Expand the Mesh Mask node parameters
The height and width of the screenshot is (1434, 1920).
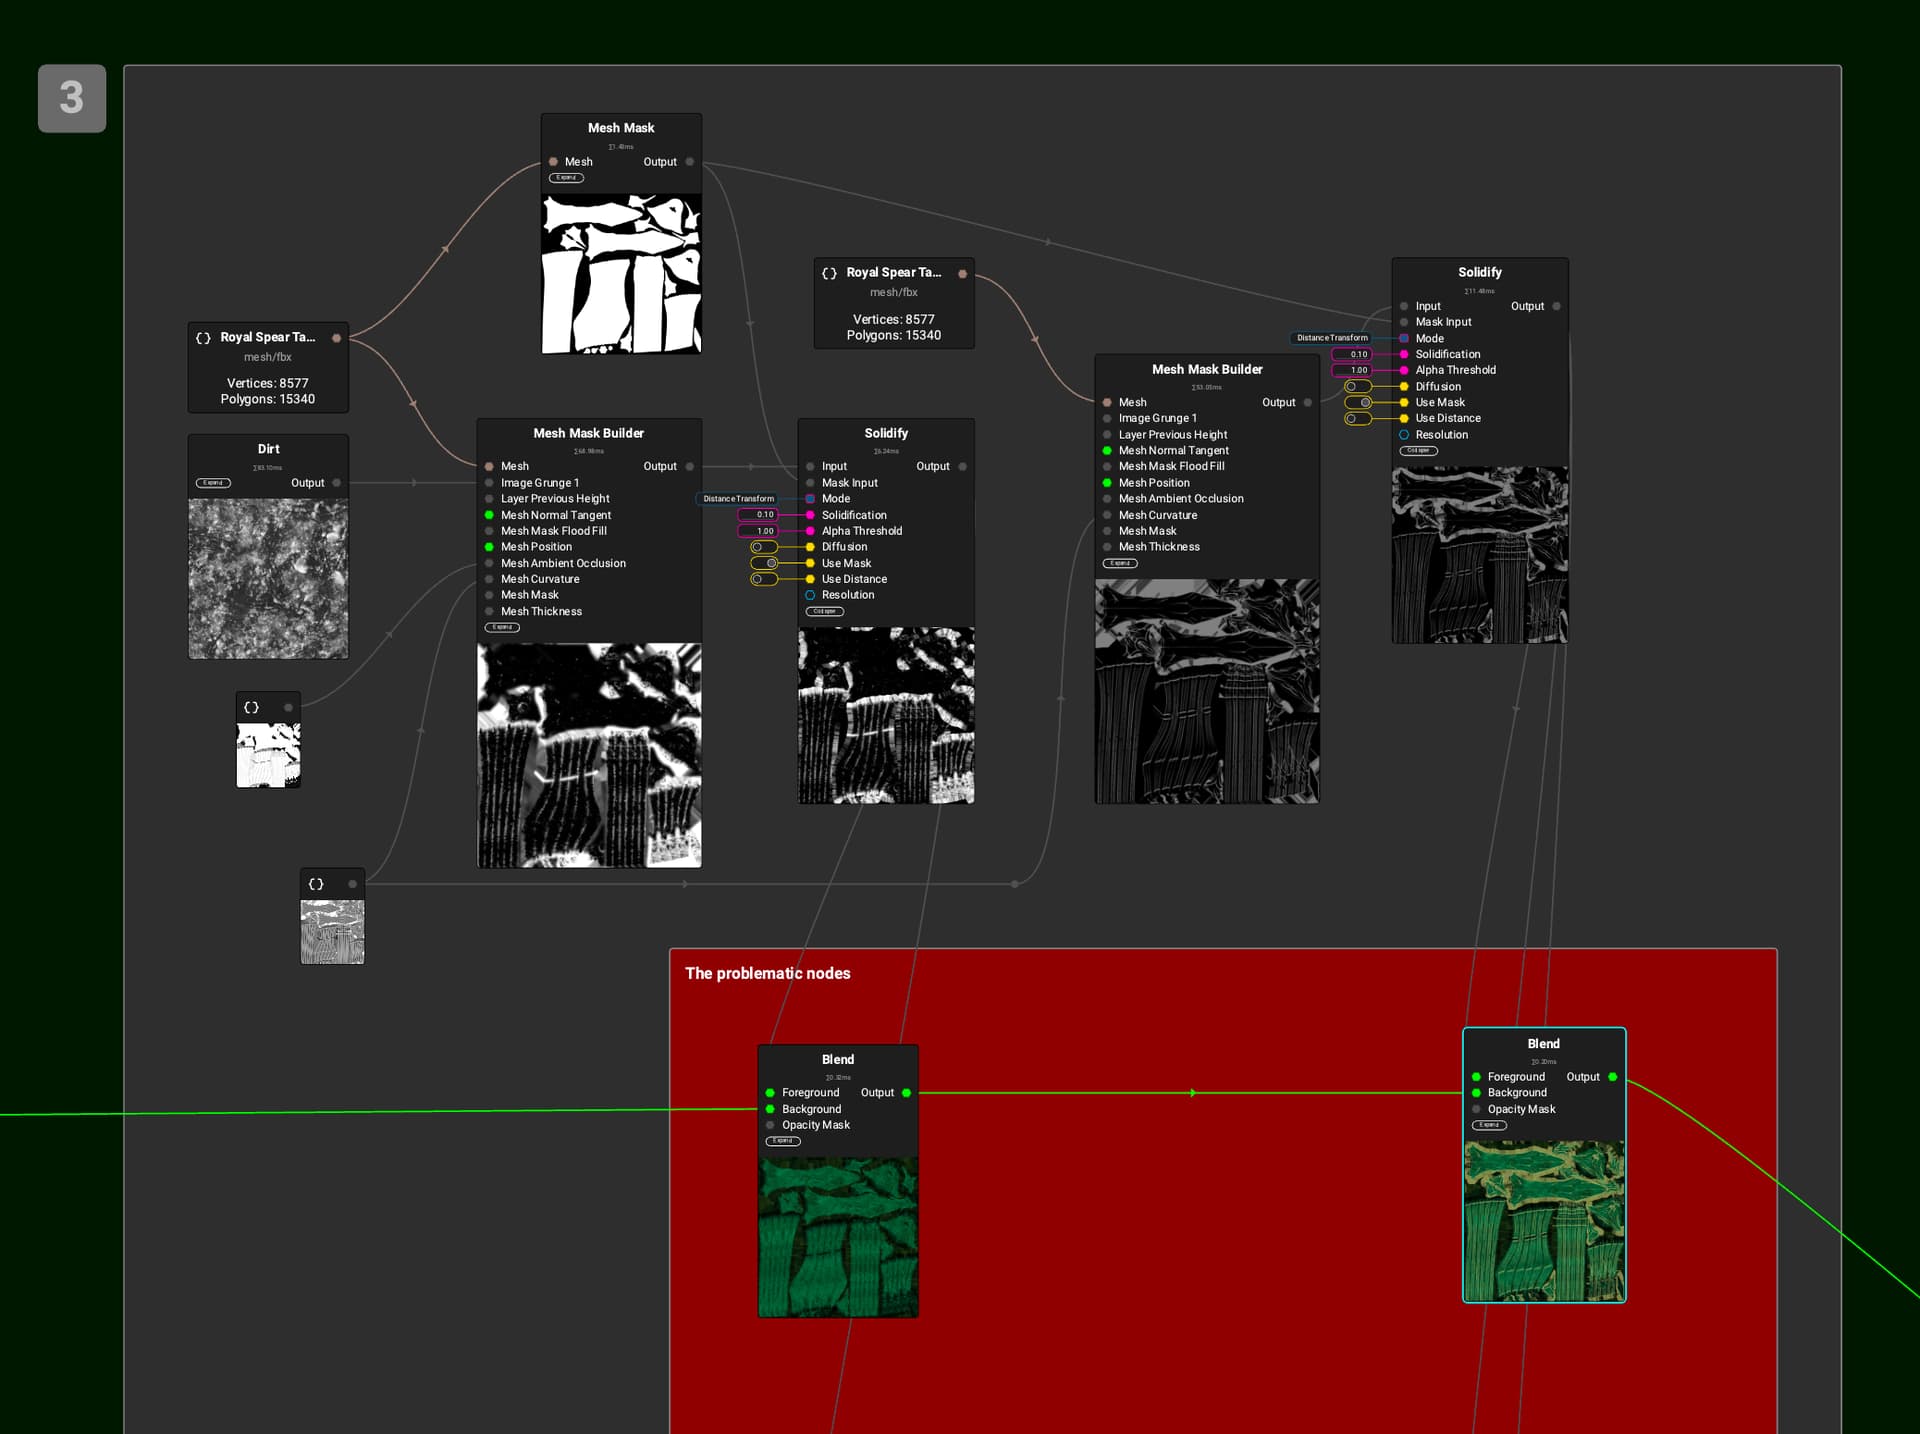[x=566, y=178]
